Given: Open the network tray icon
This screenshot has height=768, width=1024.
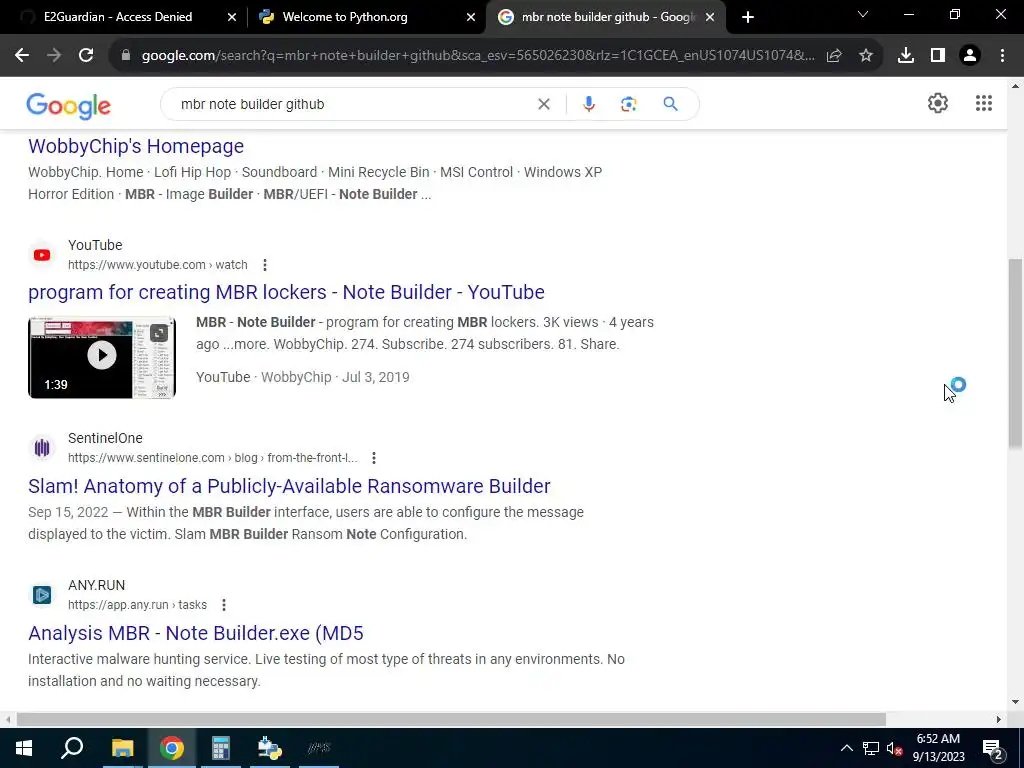Looking at the screenshot, I should click(871, 748).
